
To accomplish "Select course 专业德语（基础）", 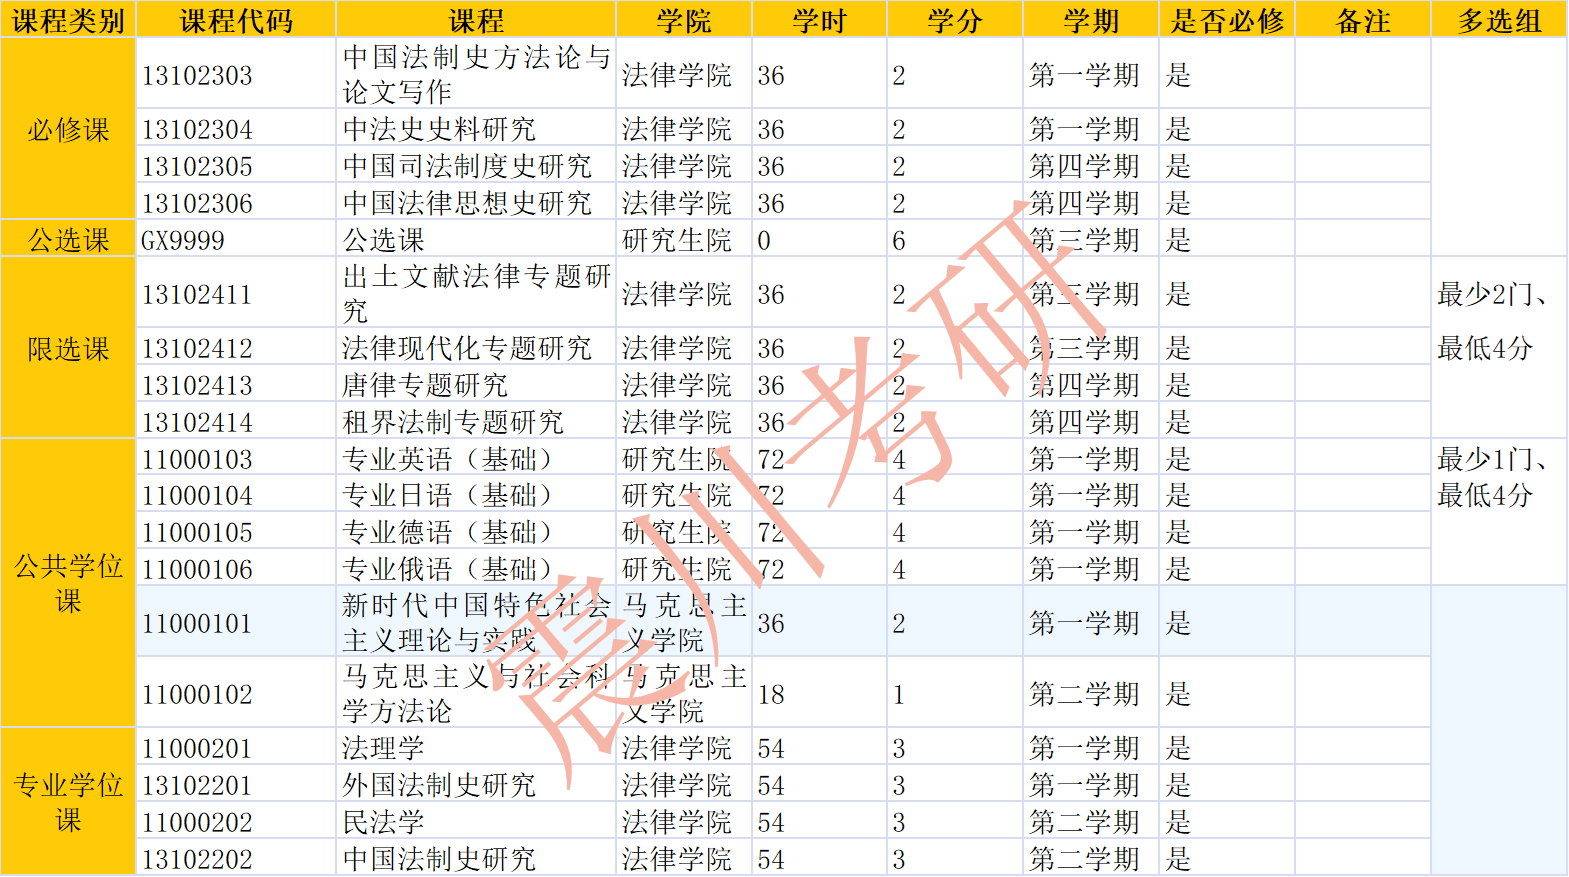I will coord(447,532).
